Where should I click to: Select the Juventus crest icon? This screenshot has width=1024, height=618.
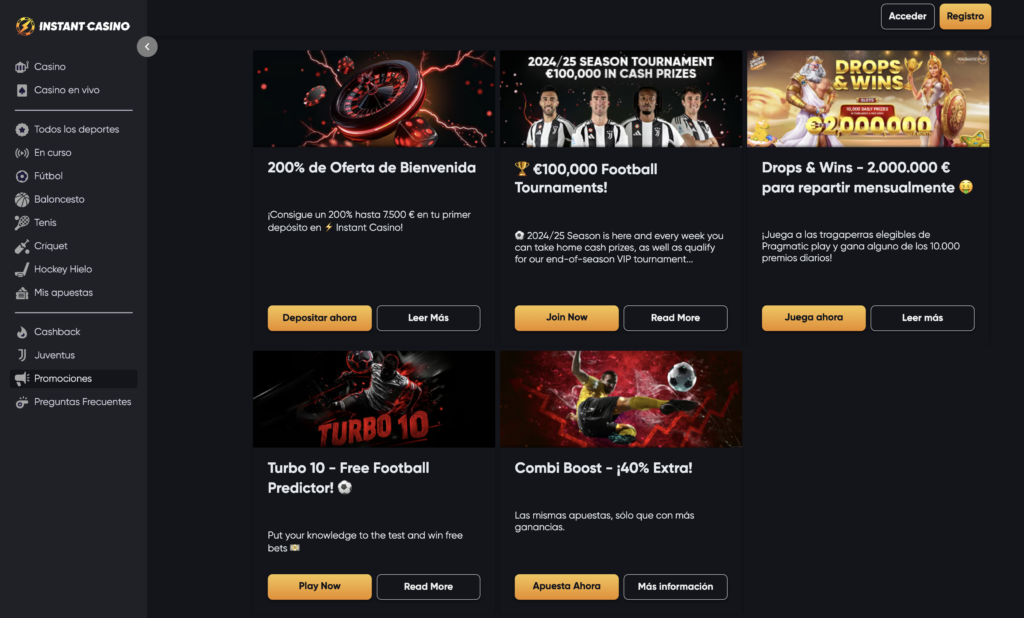coord(22,355)
